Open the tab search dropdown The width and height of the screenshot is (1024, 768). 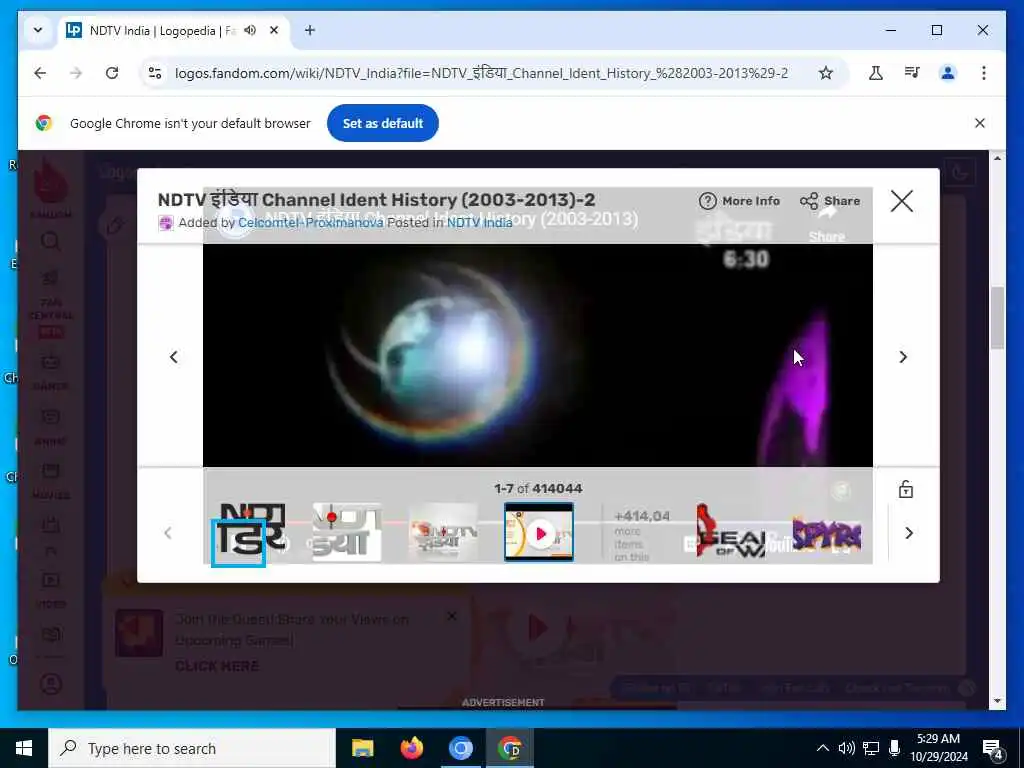pos(38,31)
